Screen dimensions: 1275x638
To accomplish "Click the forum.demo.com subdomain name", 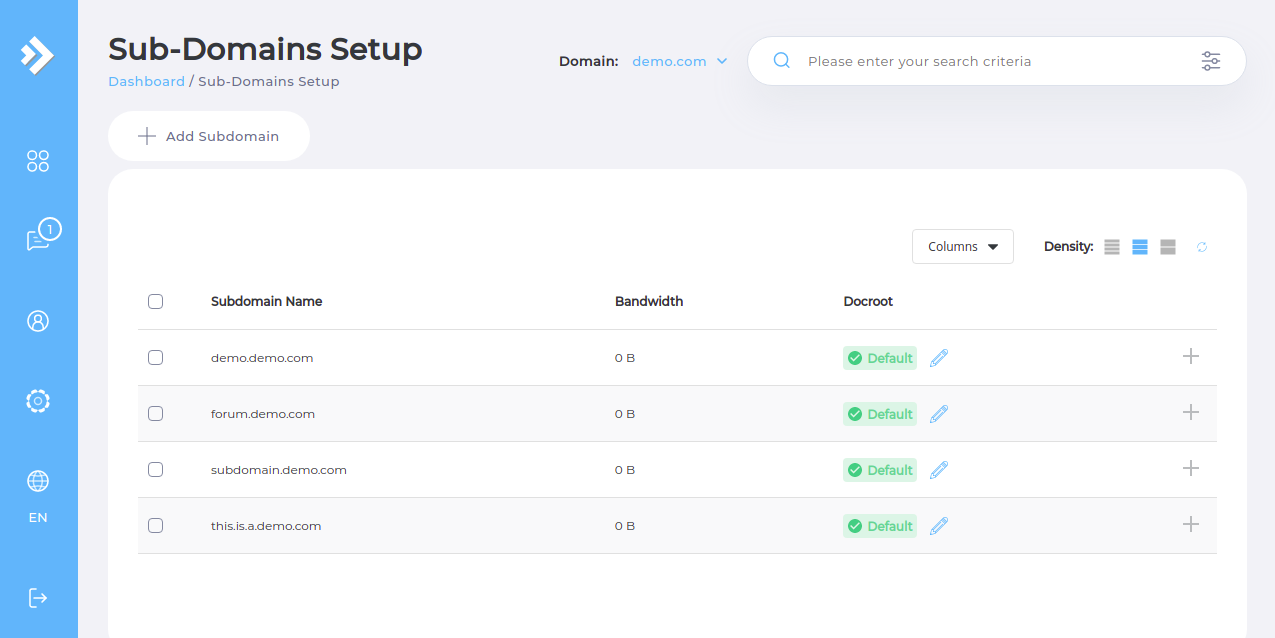I will [x=263, y=414].
